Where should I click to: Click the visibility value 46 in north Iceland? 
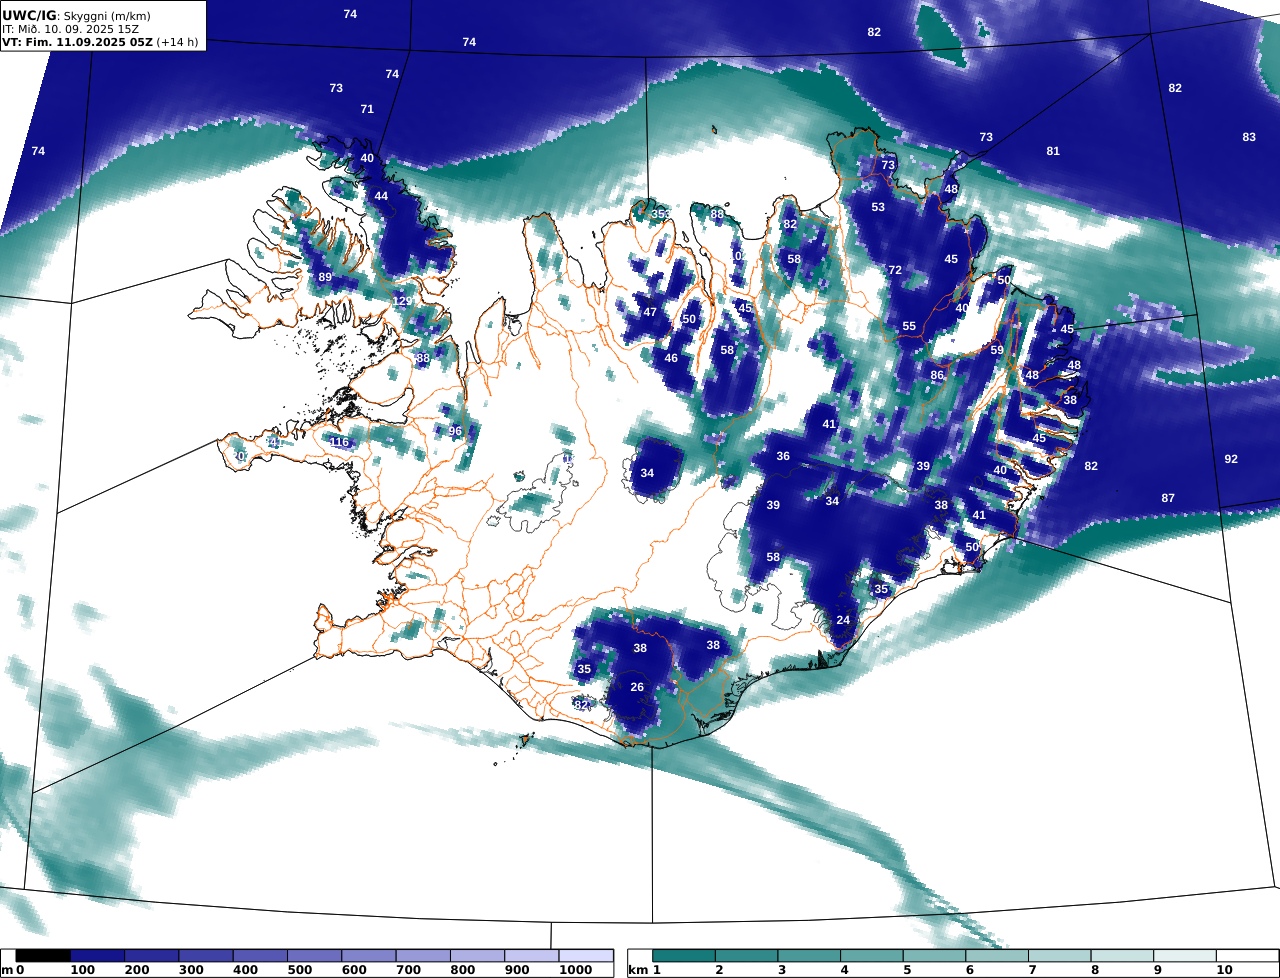[671, 358]
